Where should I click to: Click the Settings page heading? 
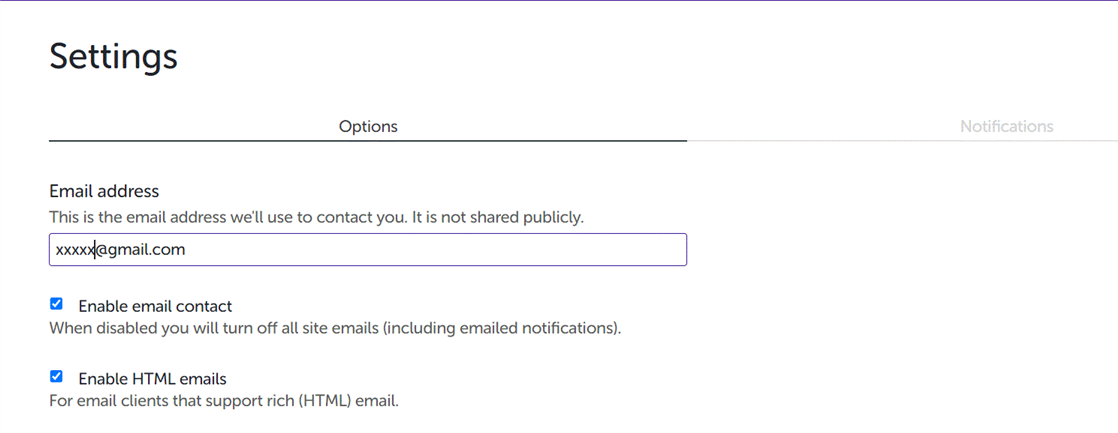[x=113, y=56]
